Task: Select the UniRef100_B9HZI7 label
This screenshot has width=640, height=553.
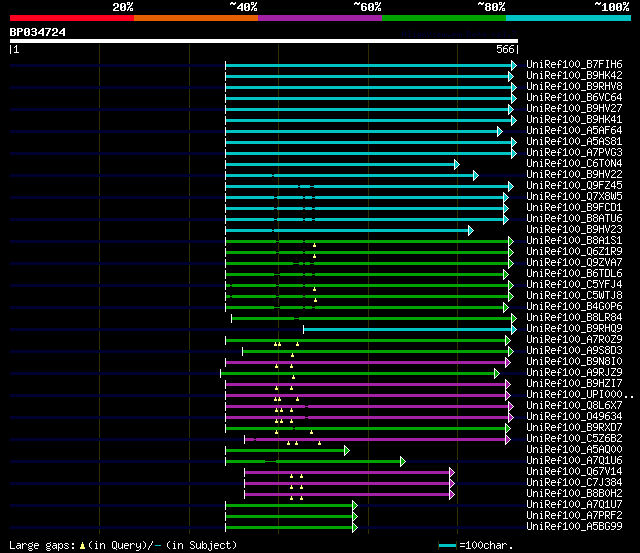Action: 574,384
